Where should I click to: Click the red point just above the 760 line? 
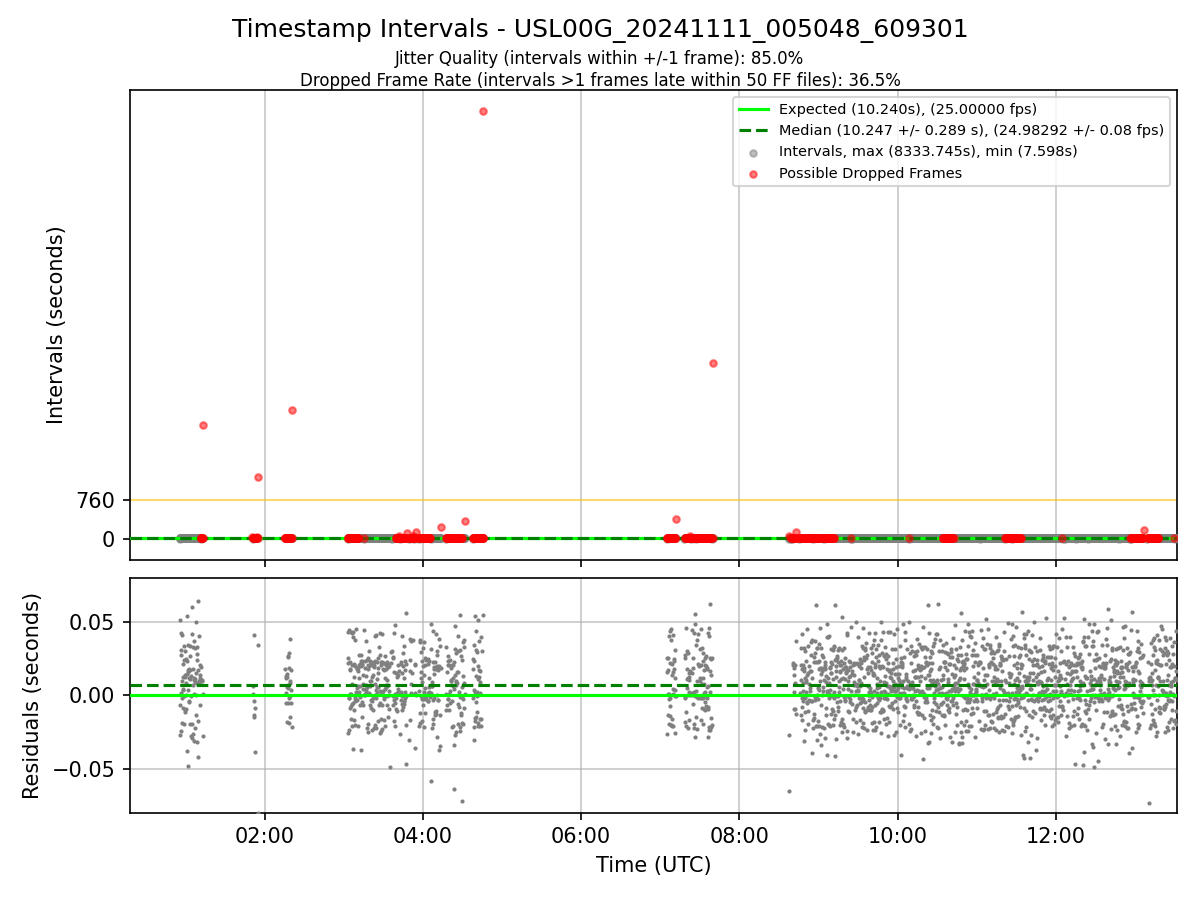coord(258,477)
